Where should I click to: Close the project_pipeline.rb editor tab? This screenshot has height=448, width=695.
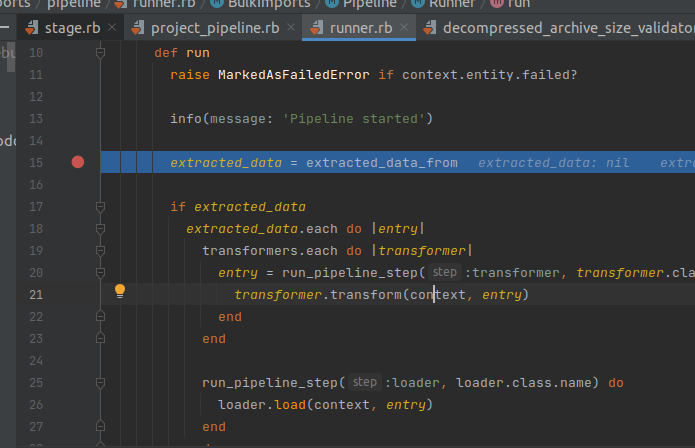[294, 28]
